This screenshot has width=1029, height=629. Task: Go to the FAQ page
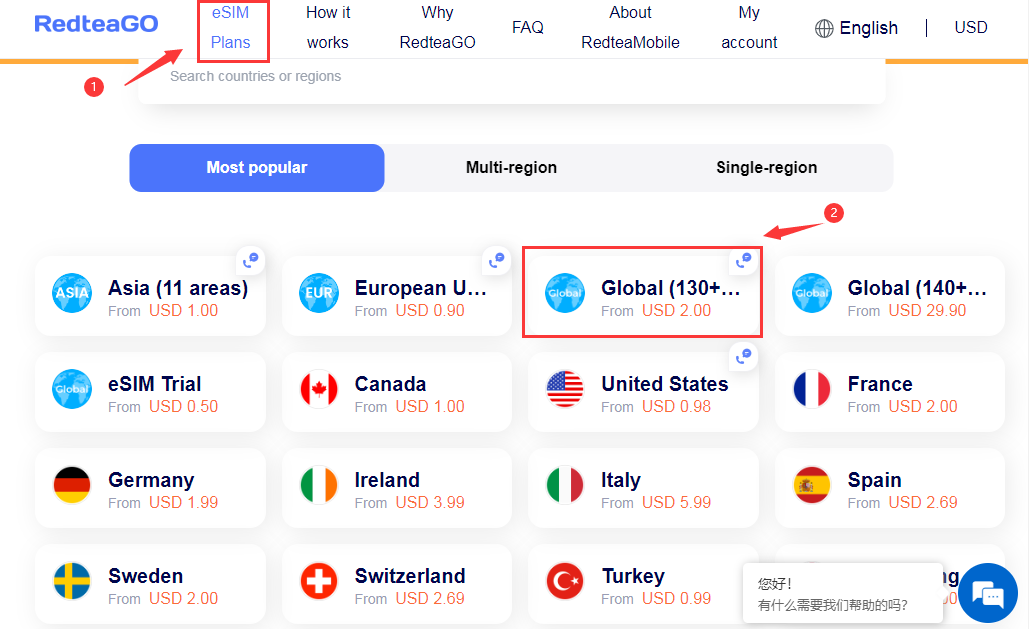tap(528, 28)
